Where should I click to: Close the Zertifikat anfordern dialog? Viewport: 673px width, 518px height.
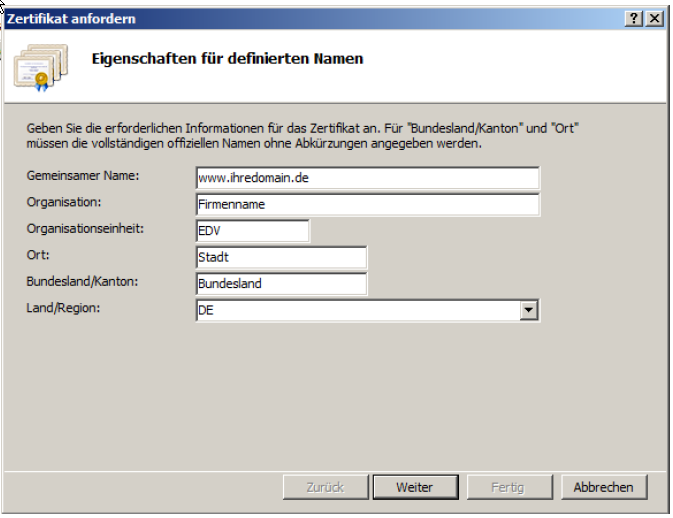pyautogui.click(x=655, y=18)
